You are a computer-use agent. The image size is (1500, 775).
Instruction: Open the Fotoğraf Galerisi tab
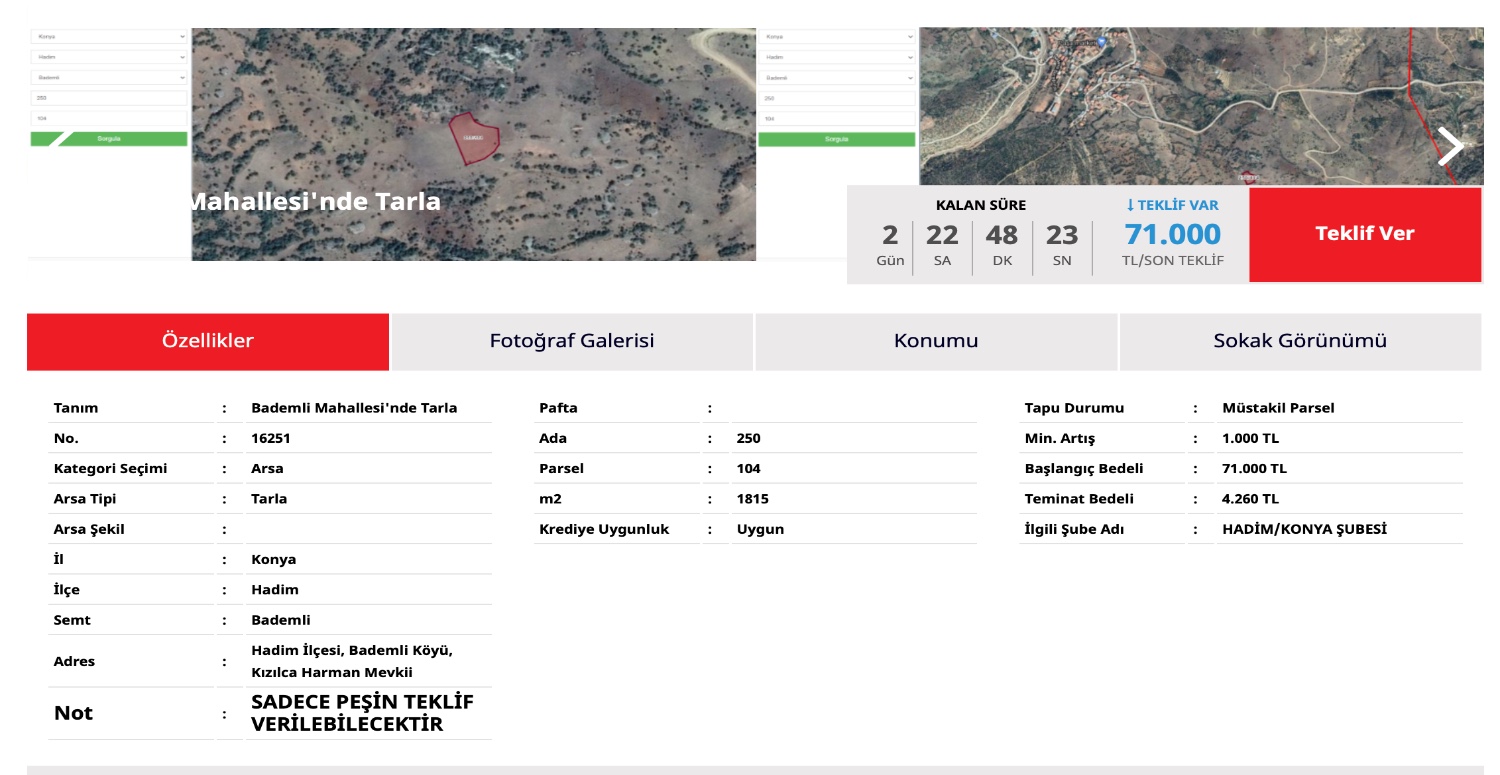571,341
